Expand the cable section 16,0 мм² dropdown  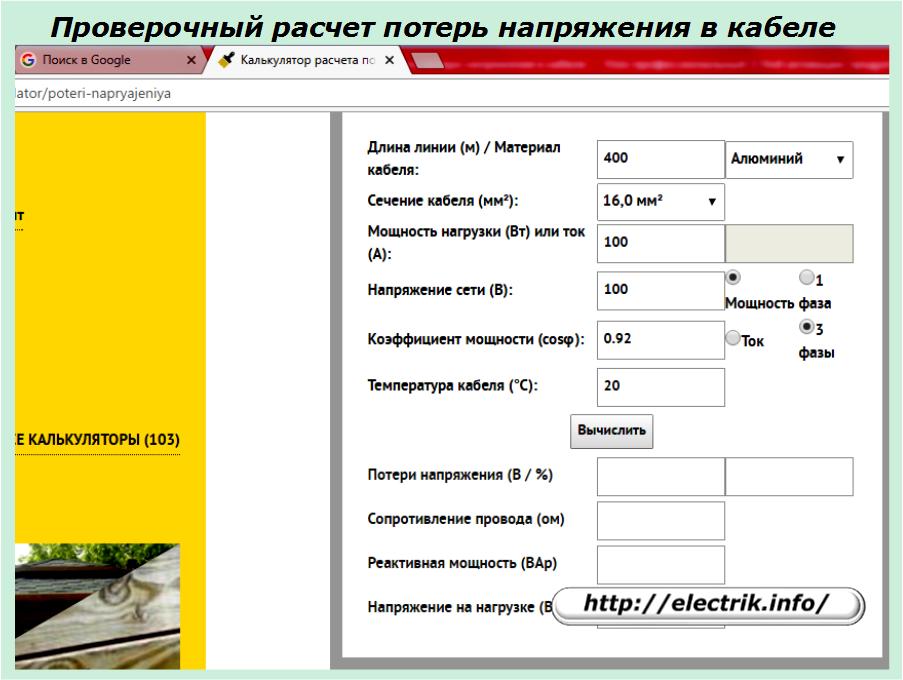click(660, 201)
